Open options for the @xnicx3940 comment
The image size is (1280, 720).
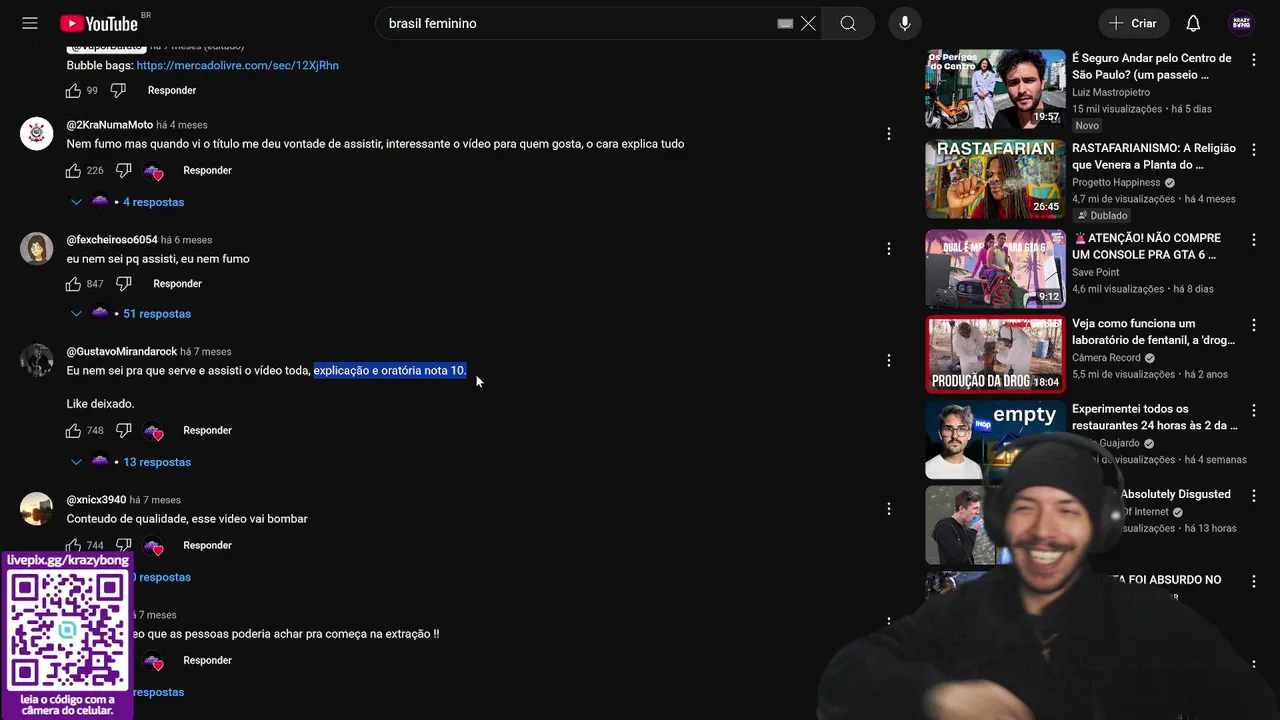889,509
